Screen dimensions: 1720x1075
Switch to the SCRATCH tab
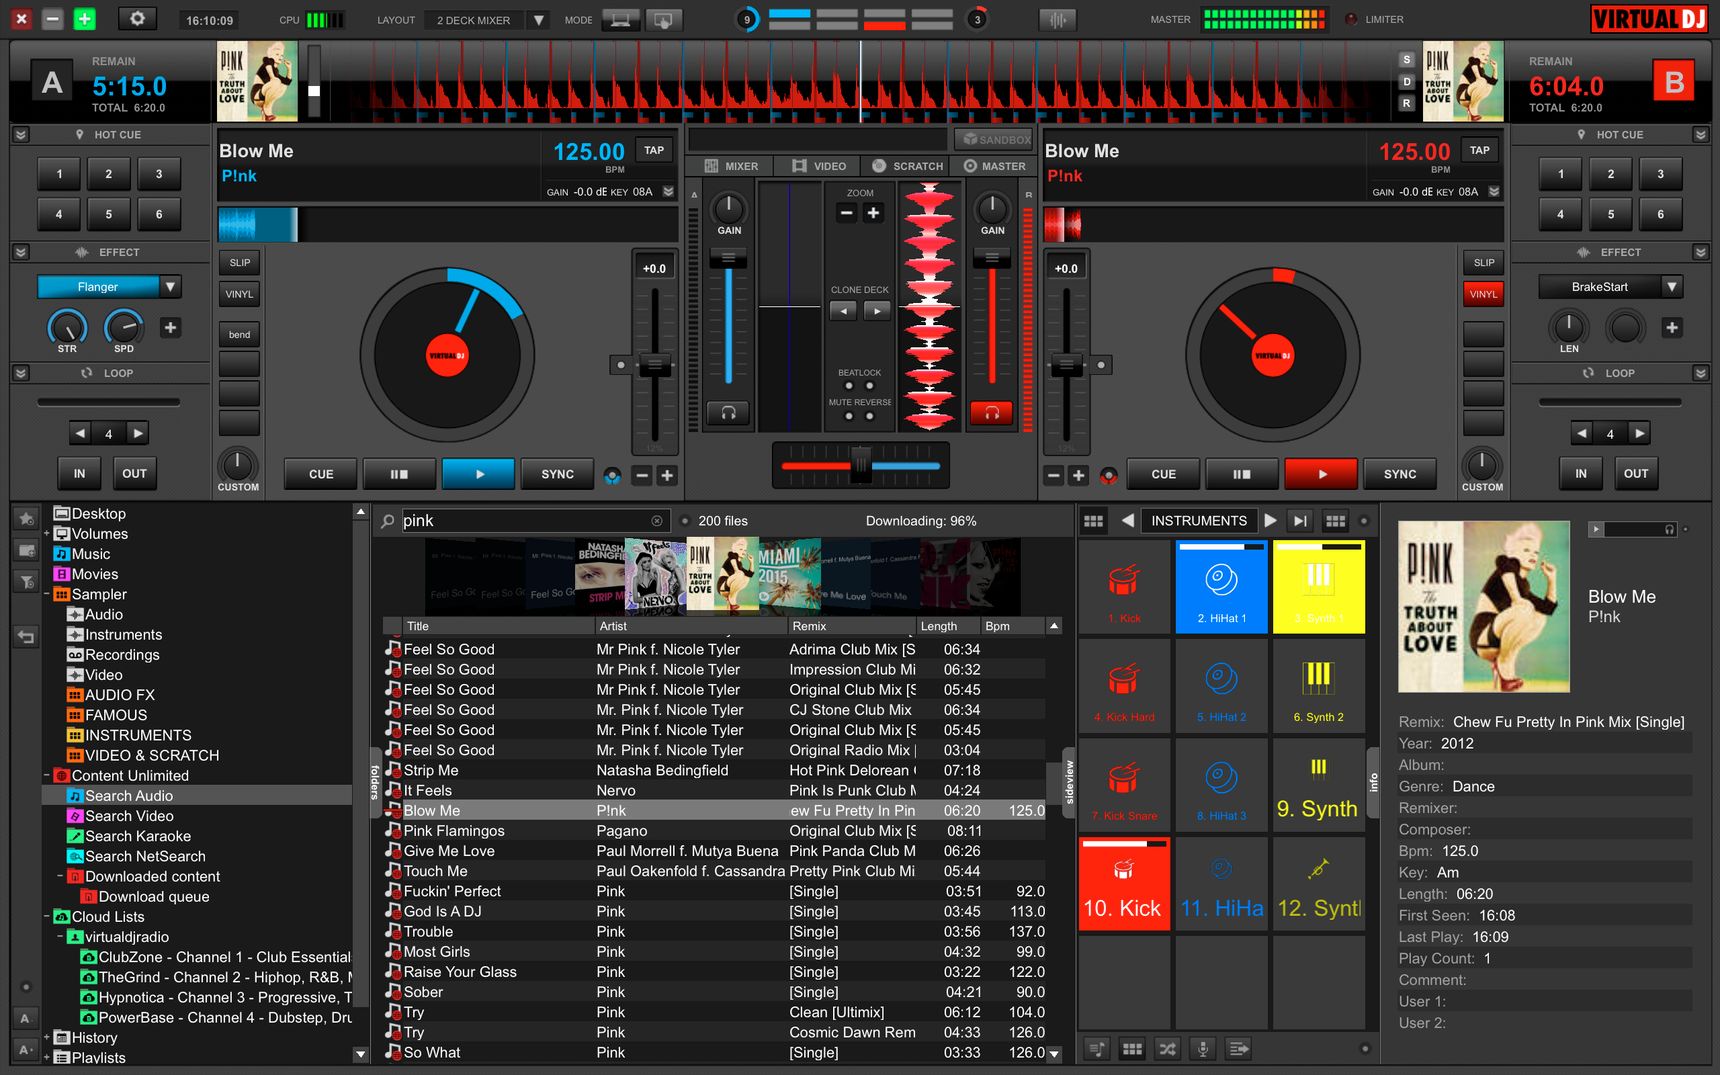[907, 166]
